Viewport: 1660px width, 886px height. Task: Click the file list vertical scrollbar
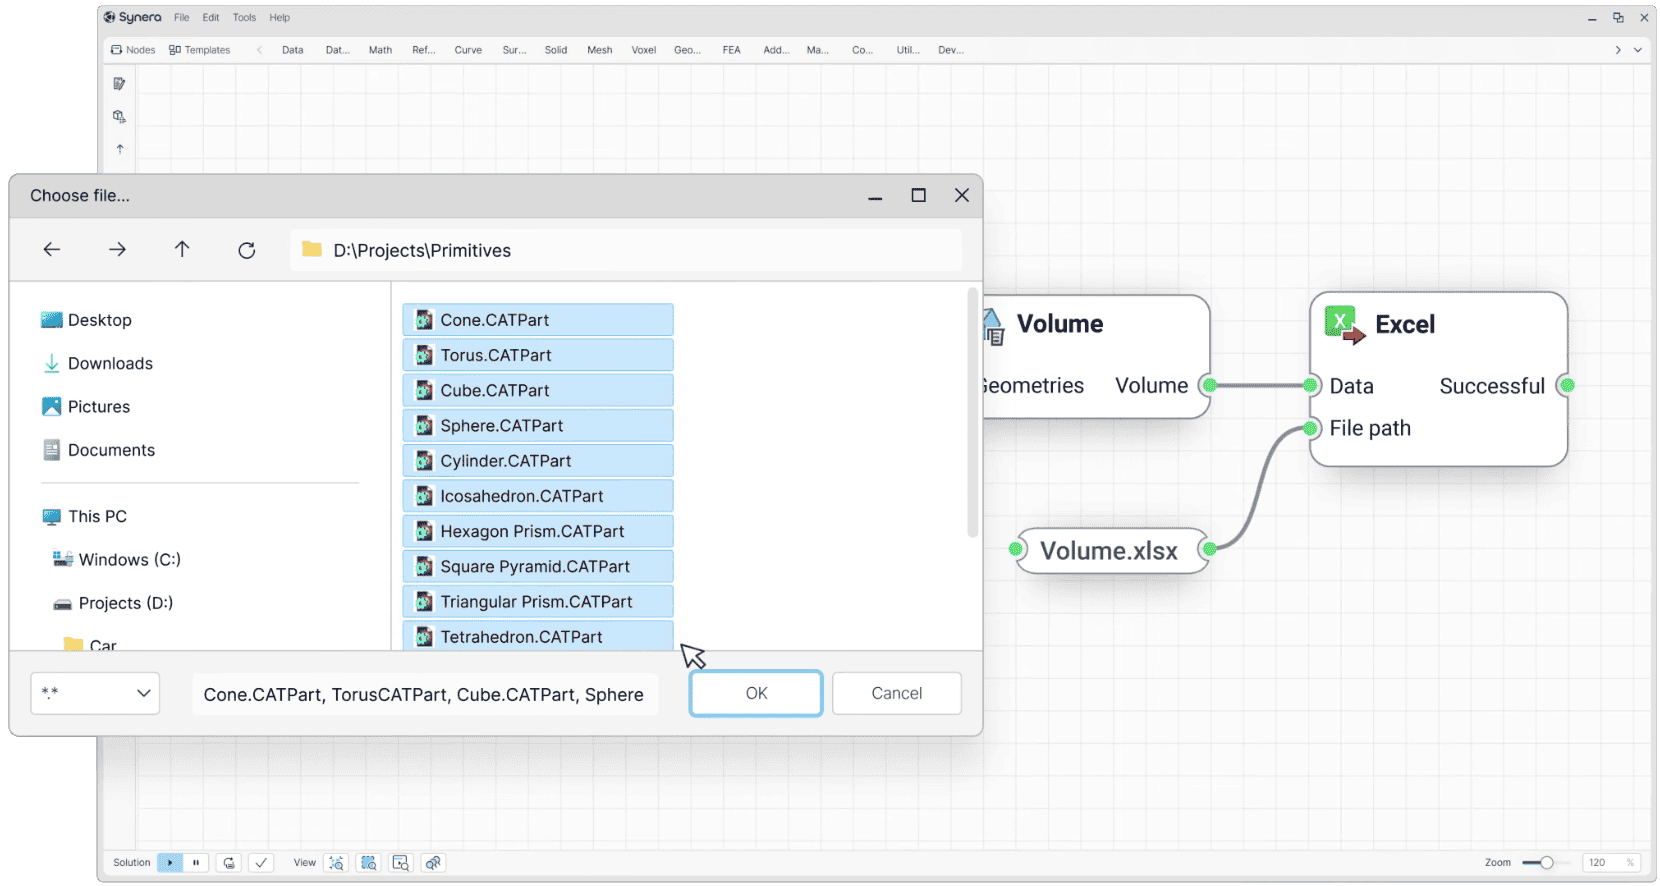coord(972,413)
